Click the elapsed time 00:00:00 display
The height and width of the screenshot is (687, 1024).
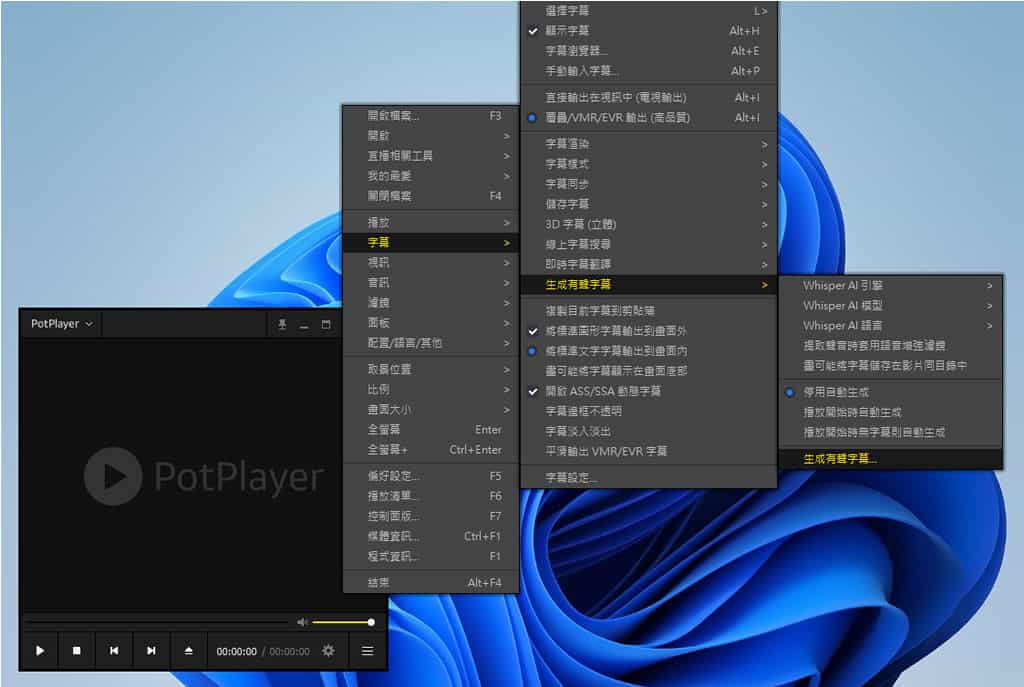point(236,651)
